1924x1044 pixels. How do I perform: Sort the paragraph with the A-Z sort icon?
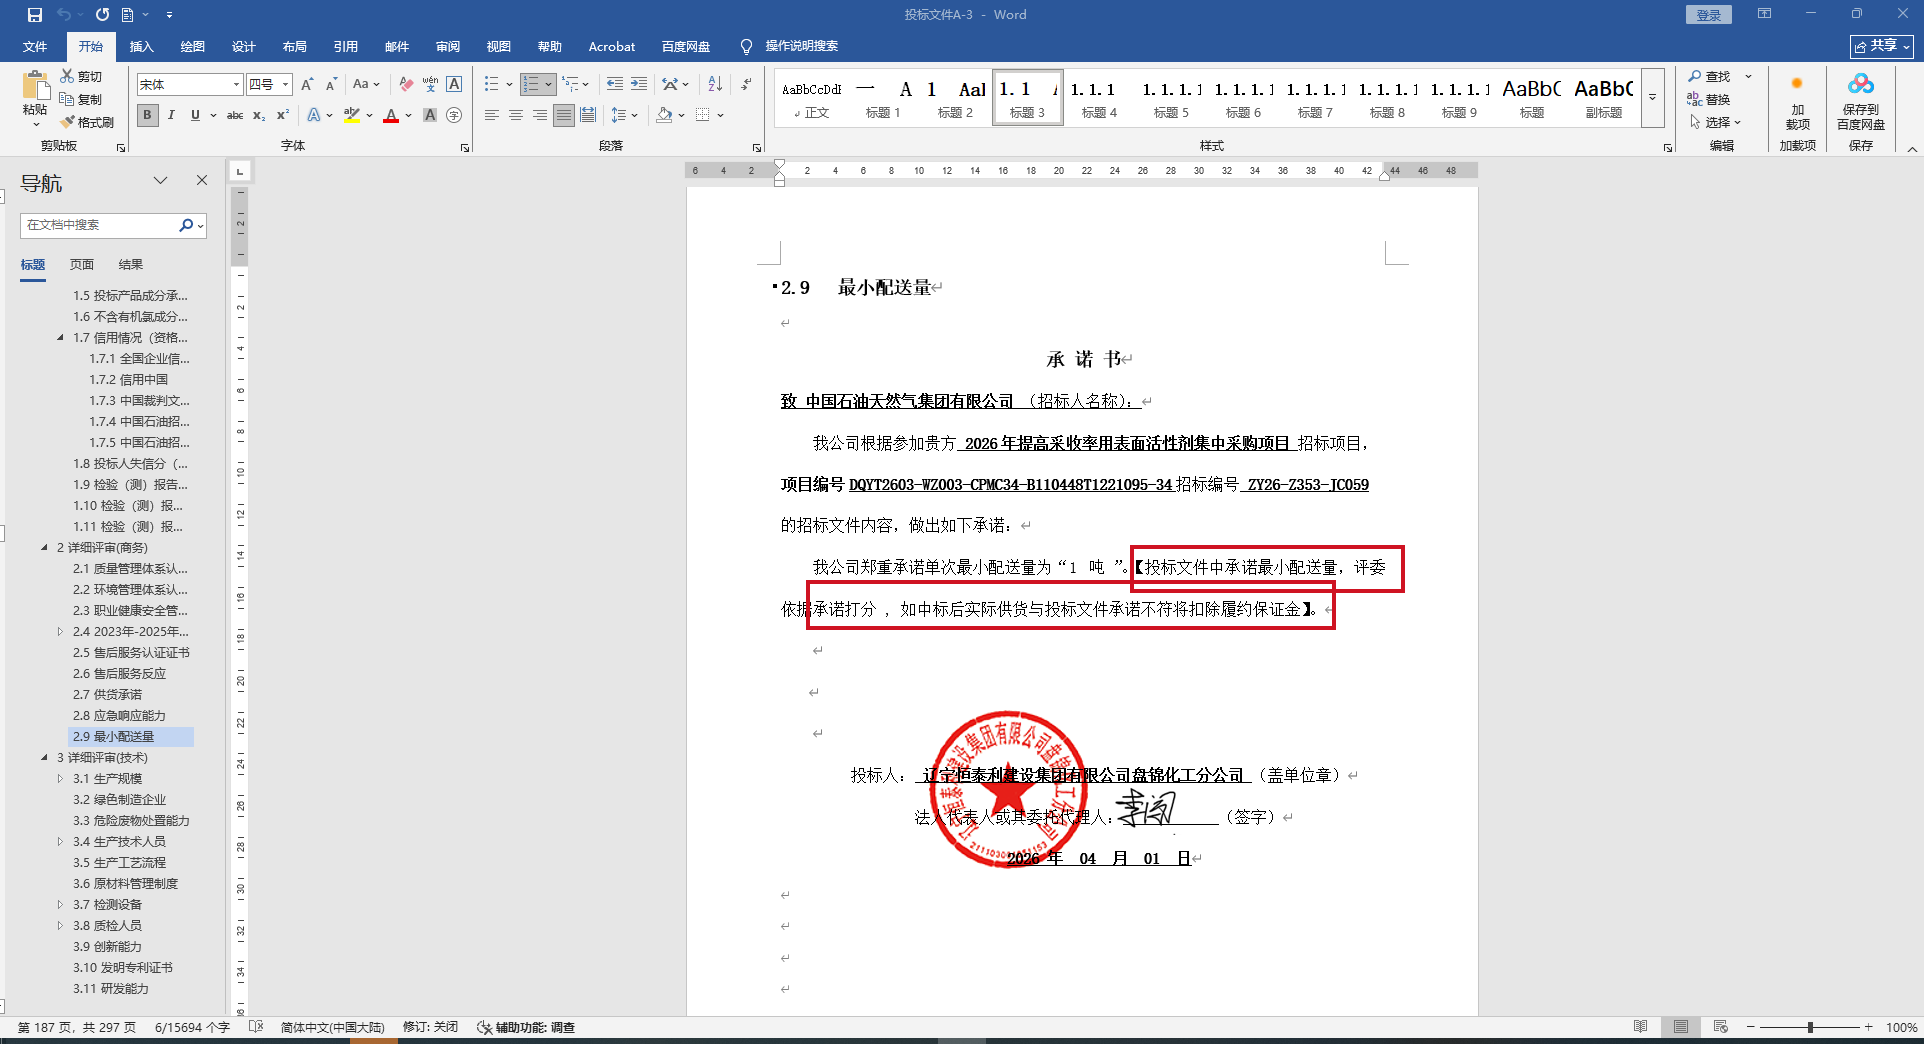coord(715,84)
